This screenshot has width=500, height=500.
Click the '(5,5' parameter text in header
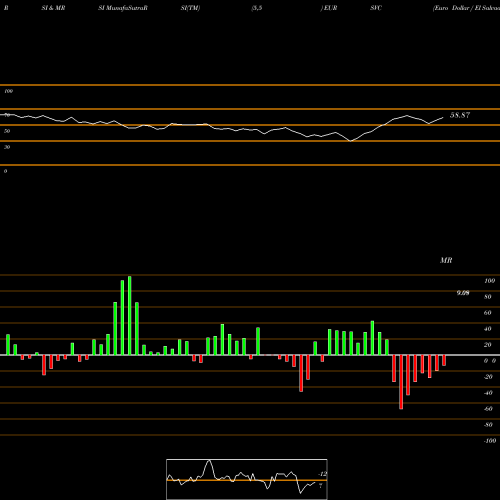[x=257, y=8]
